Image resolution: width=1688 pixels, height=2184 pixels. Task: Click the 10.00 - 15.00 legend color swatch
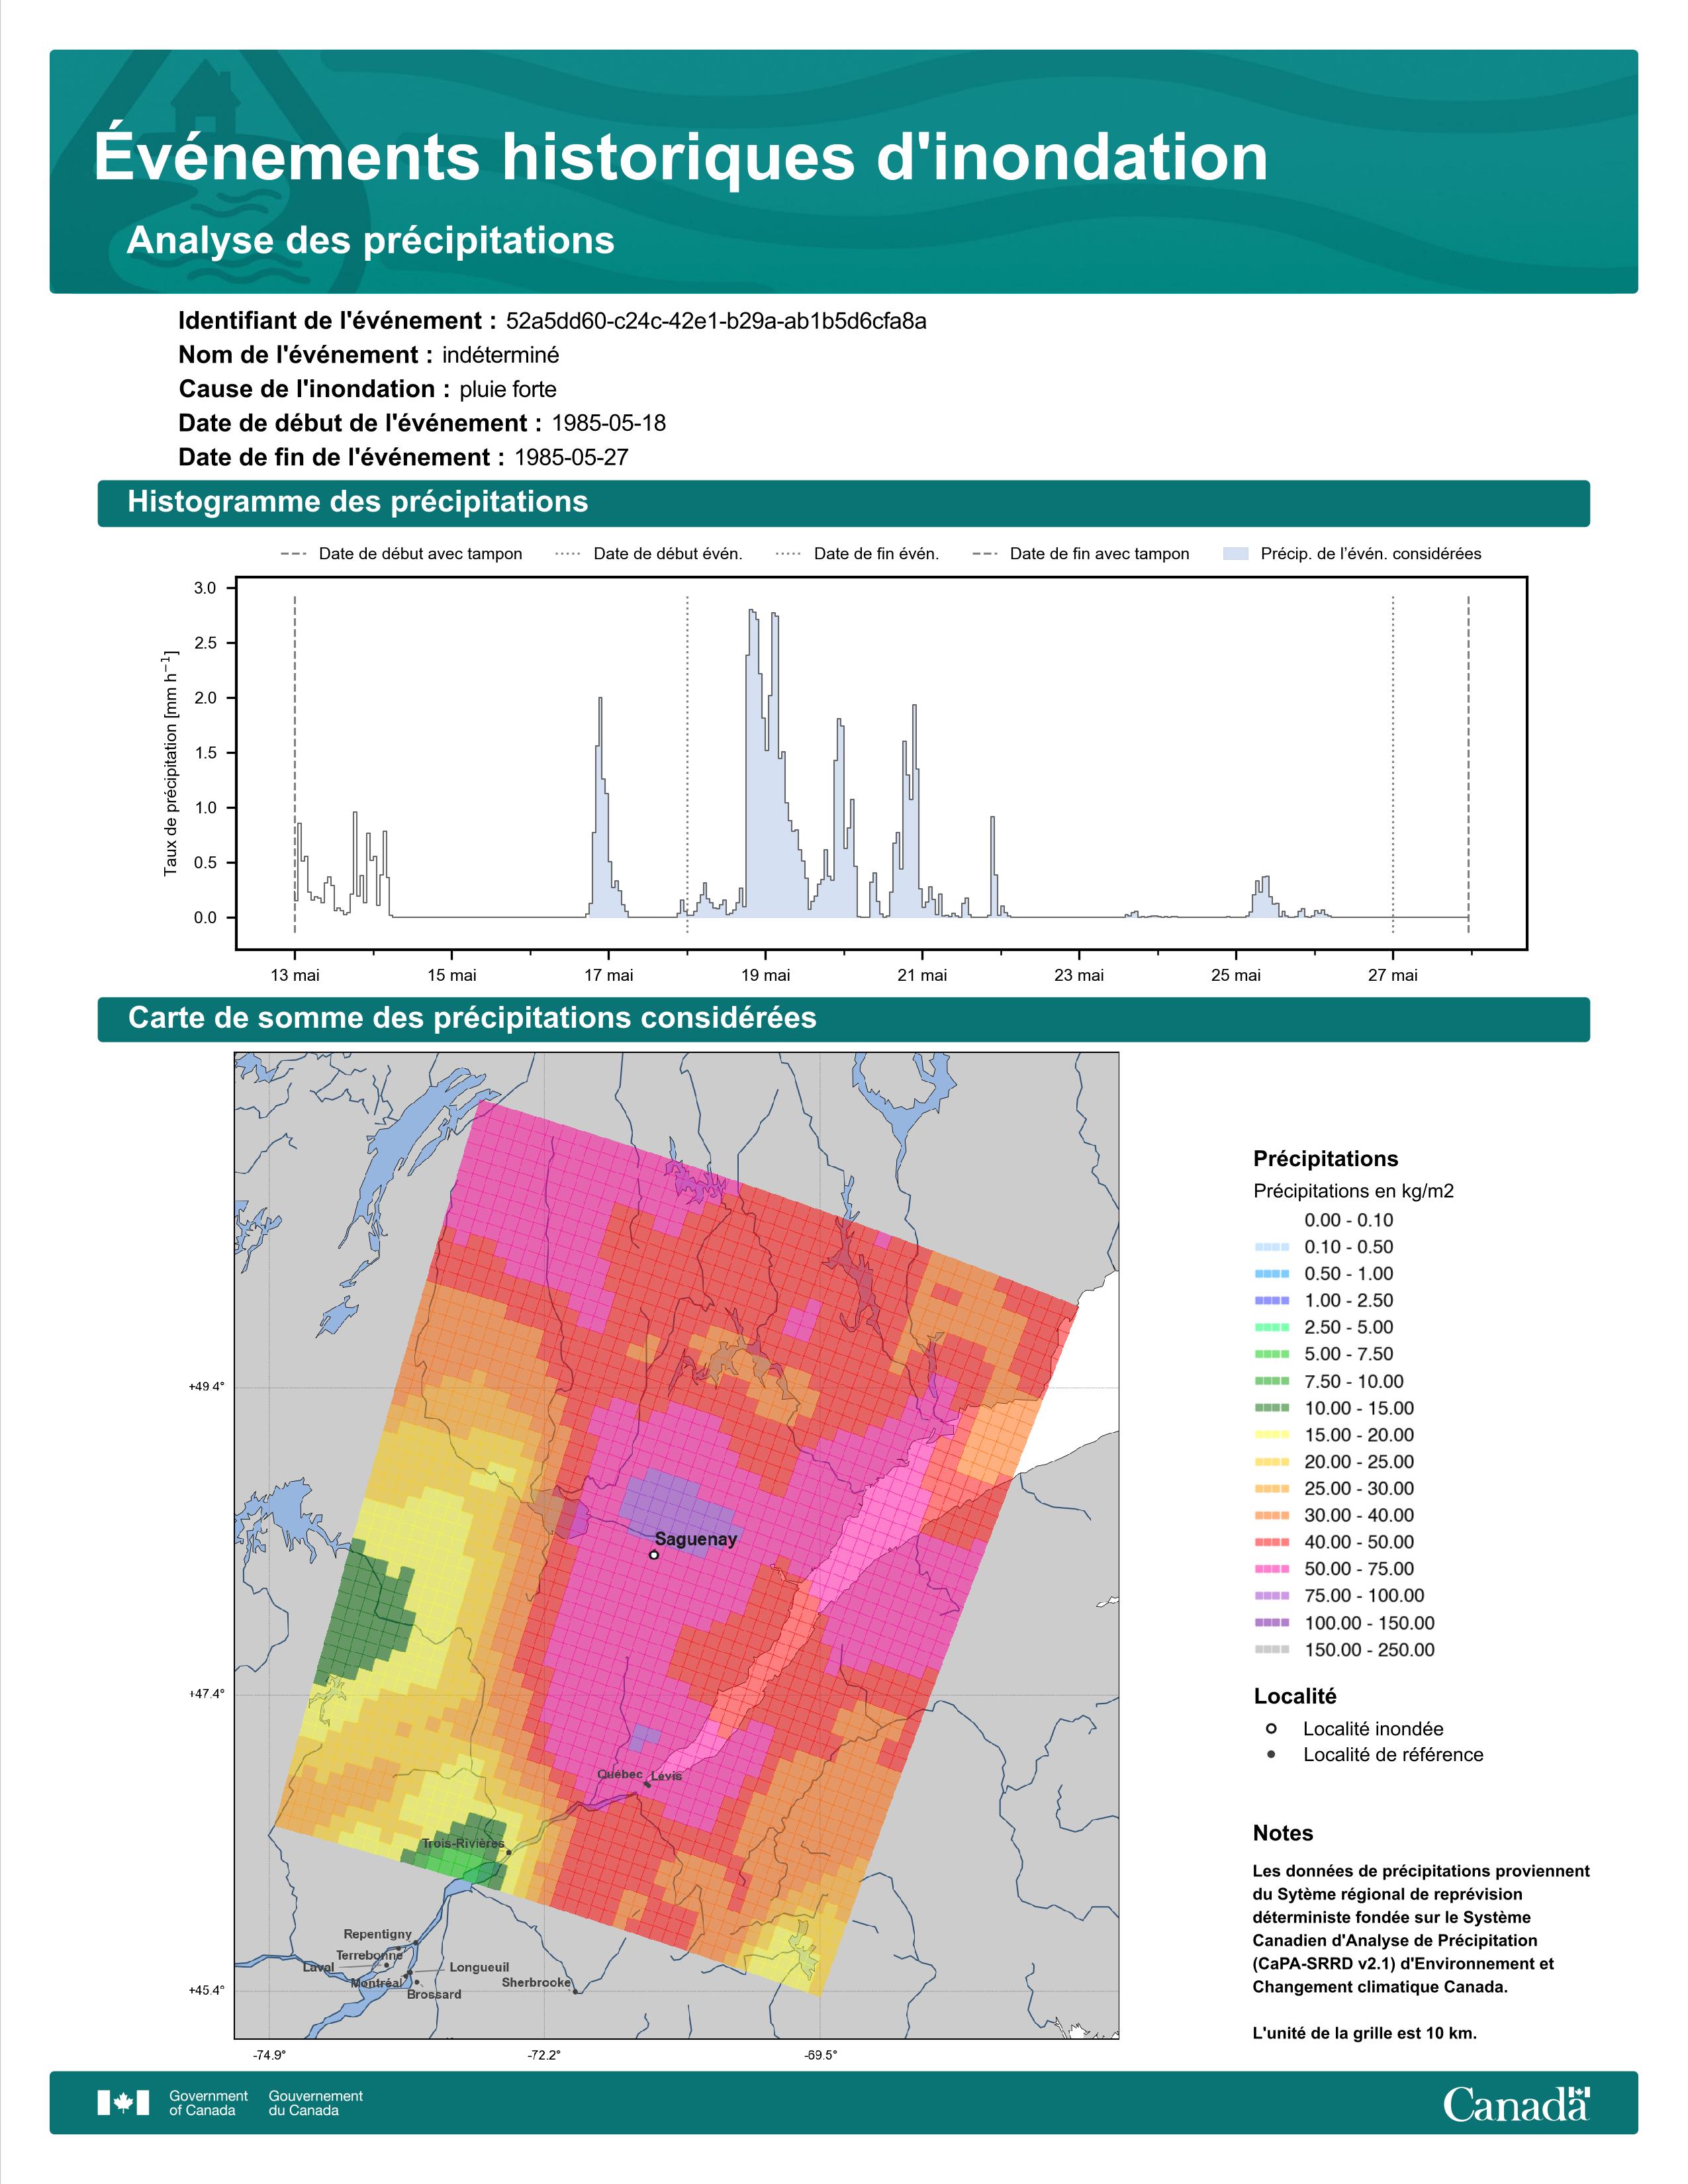click(1272, 1408)
